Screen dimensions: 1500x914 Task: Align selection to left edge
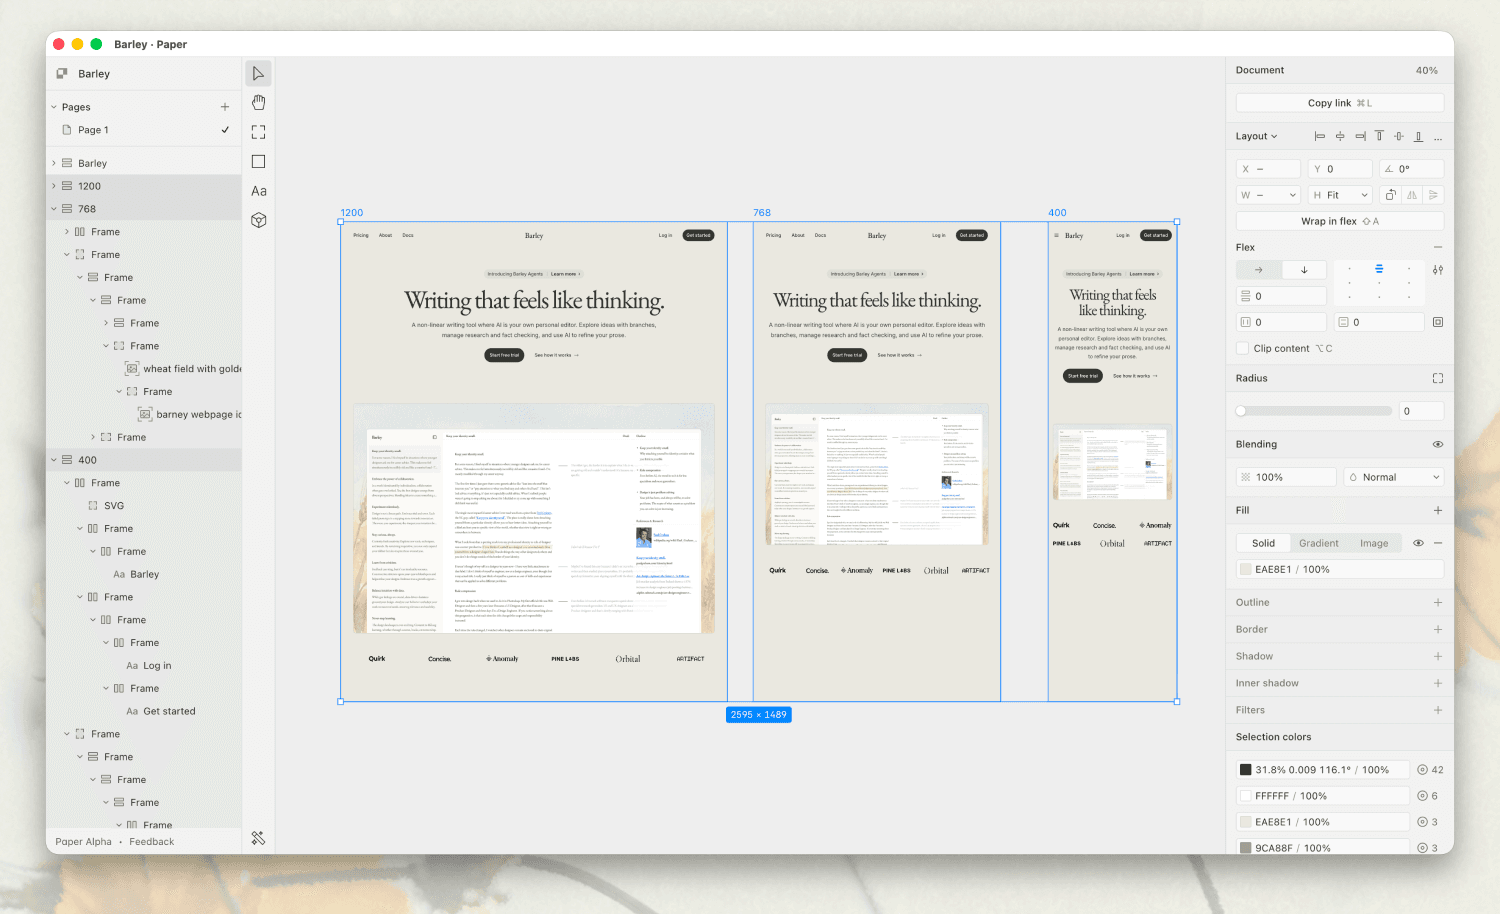(1319, 136)
